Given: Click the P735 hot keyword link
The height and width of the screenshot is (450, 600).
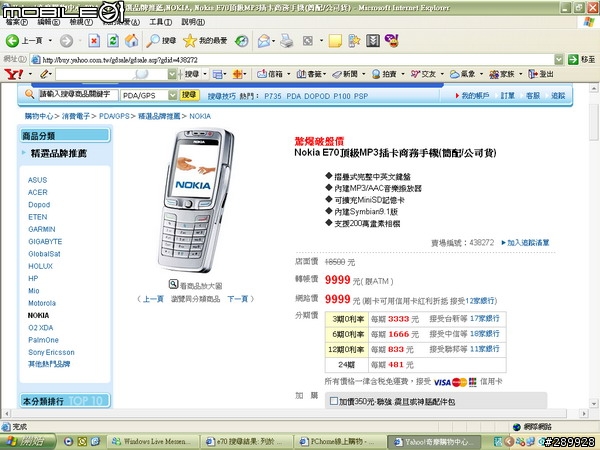Looking at the screenshot, I should tap(273, 96).
